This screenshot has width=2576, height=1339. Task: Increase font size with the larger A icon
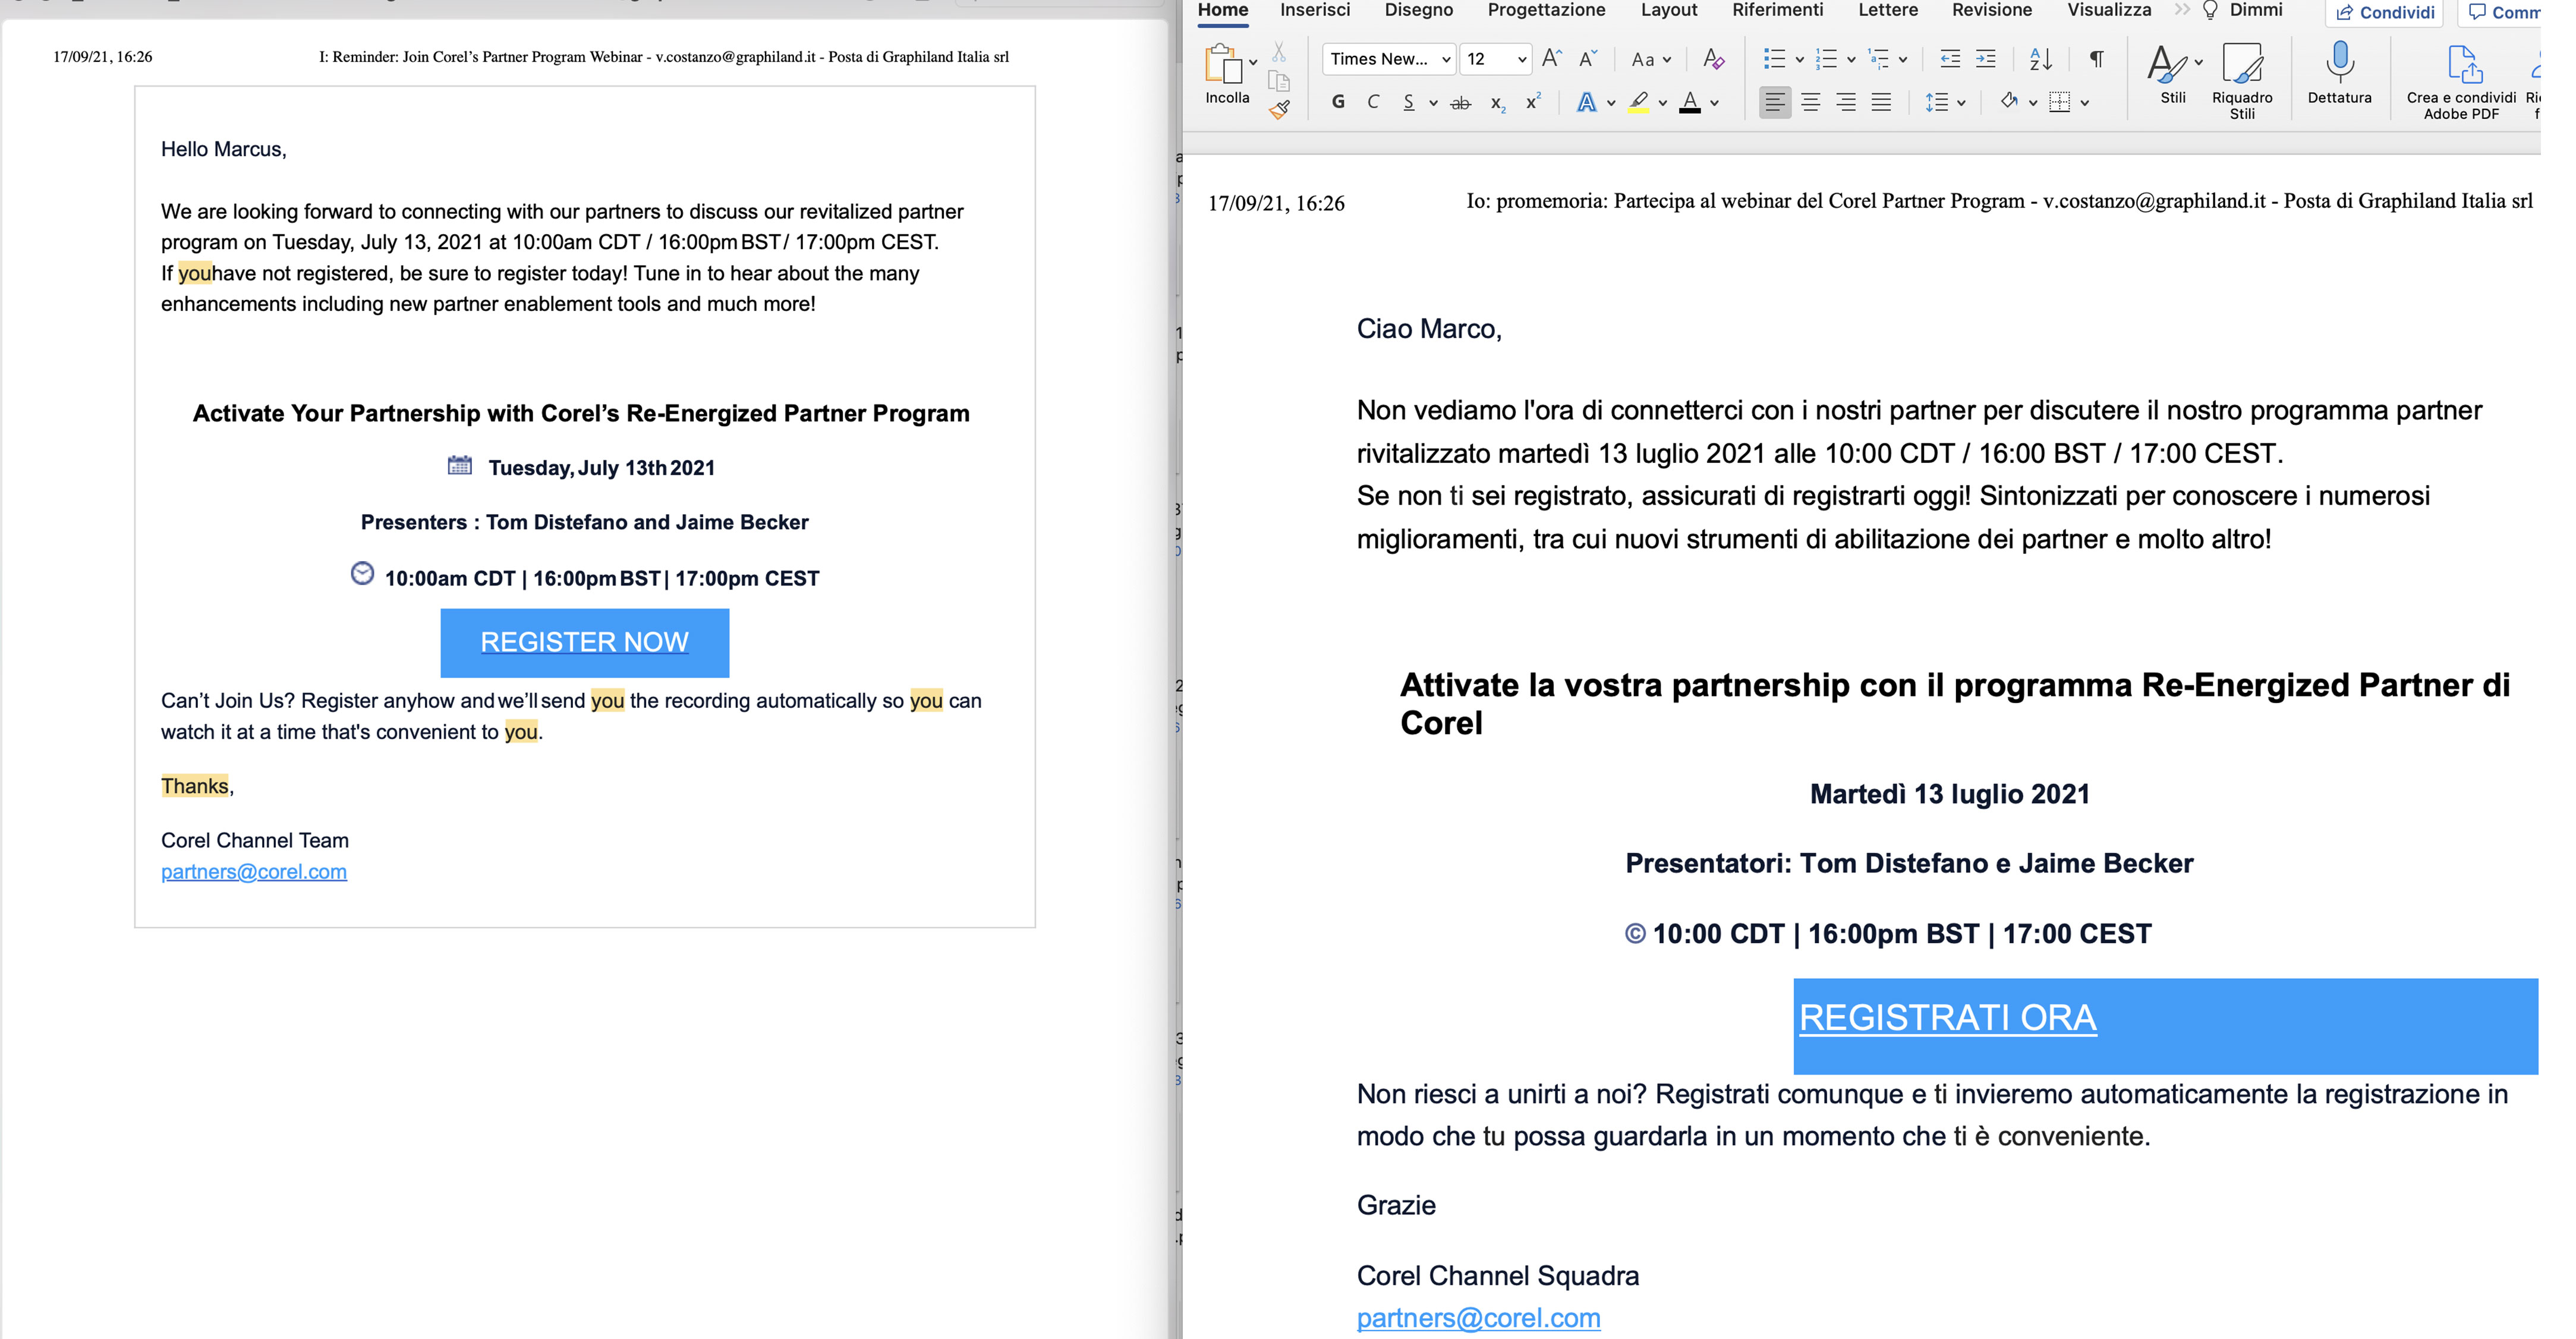[1551, 59]
